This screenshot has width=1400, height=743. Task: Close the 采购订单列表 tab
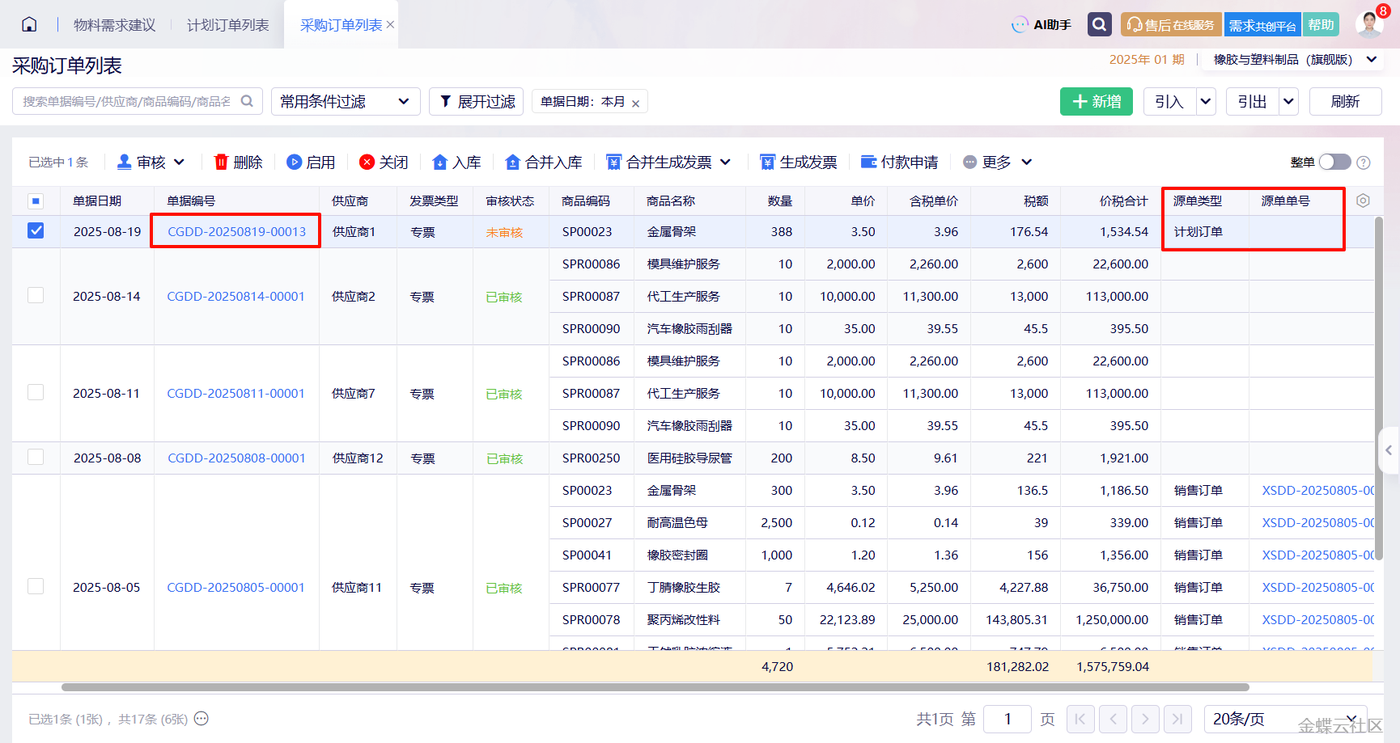click(390, 25)
